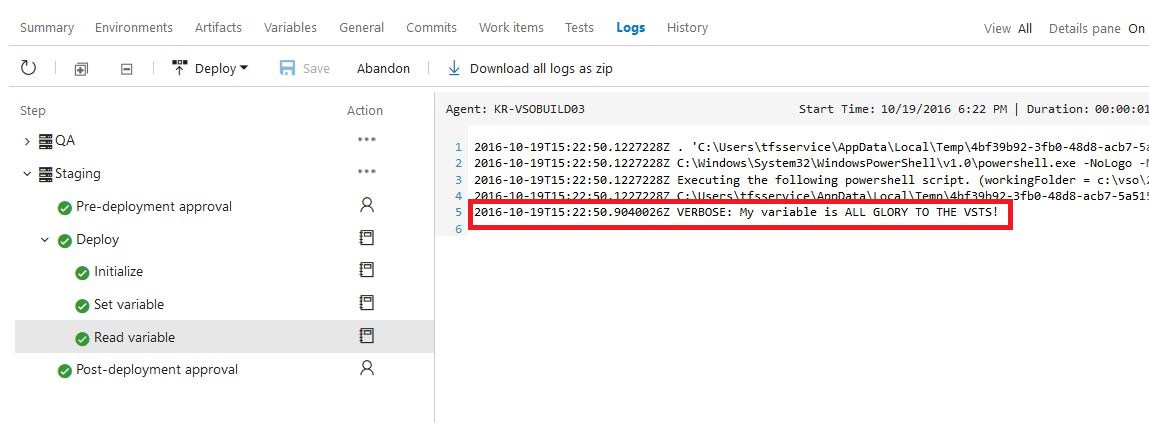This screenshot has width=1149, height=423.
Task: Click log line 2 powershell.exe text
Action: click(x=811, y=163)
